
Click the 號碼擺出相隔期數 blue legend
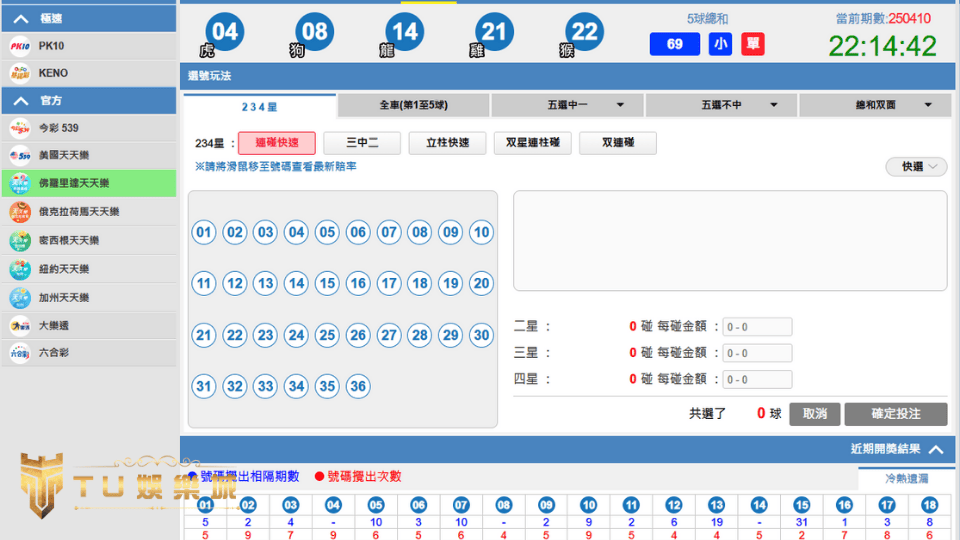click(244, 476)
